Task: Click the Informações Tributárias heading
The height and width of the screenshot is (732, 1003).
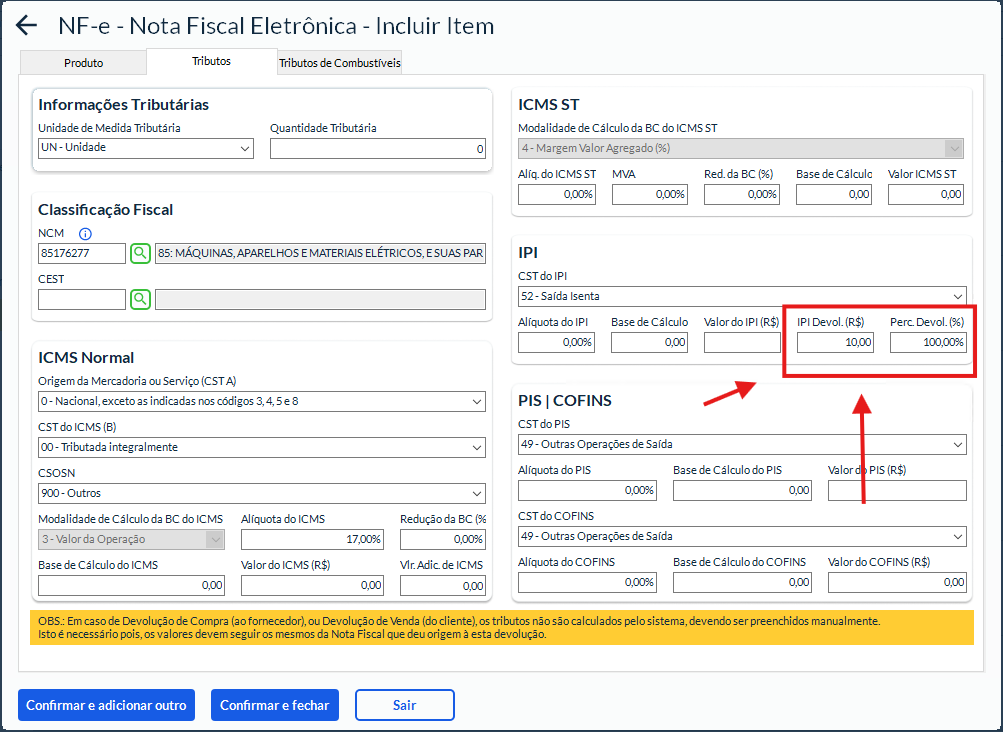Action: coord(123,104)
